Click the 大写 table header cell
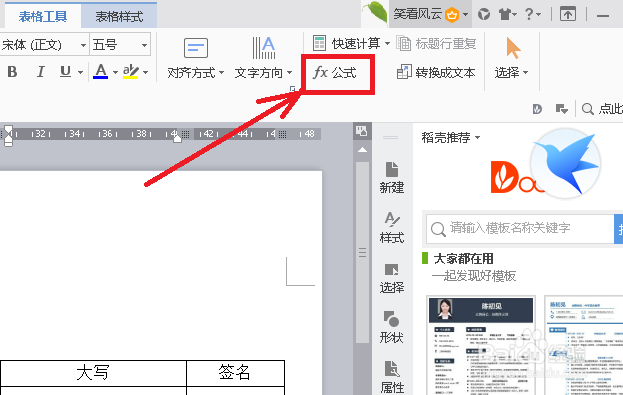The width and height of the screenshot is (623, 395). (x=93, y=373)
